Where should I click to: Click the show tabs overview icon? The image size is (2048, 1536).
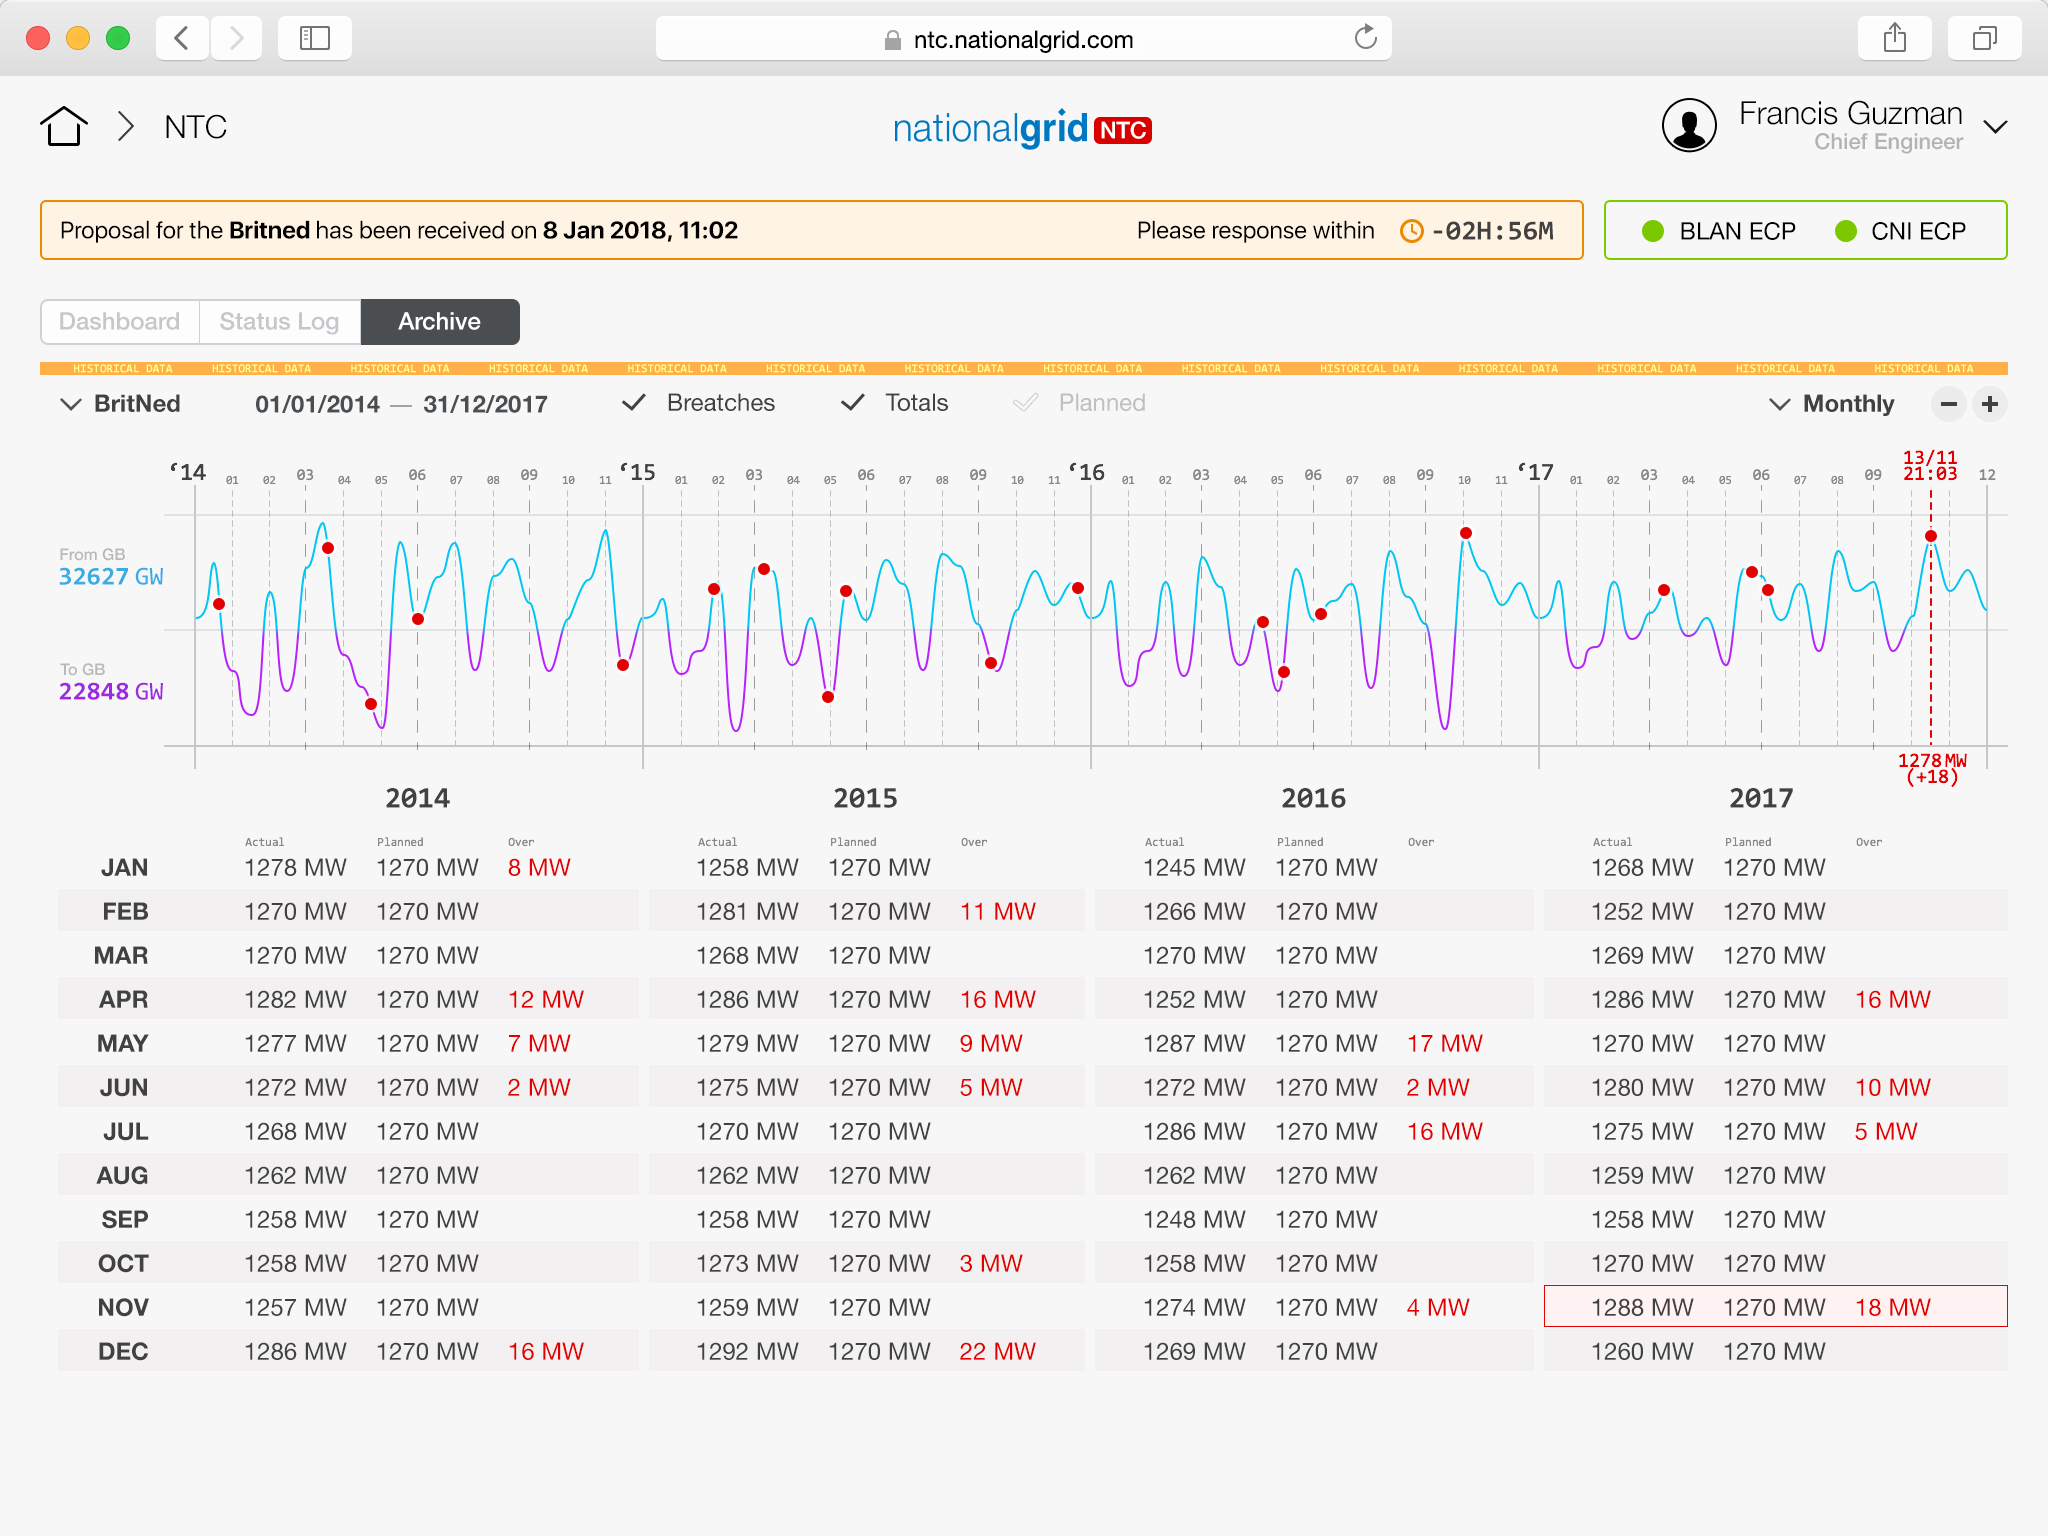(1984, 39)
